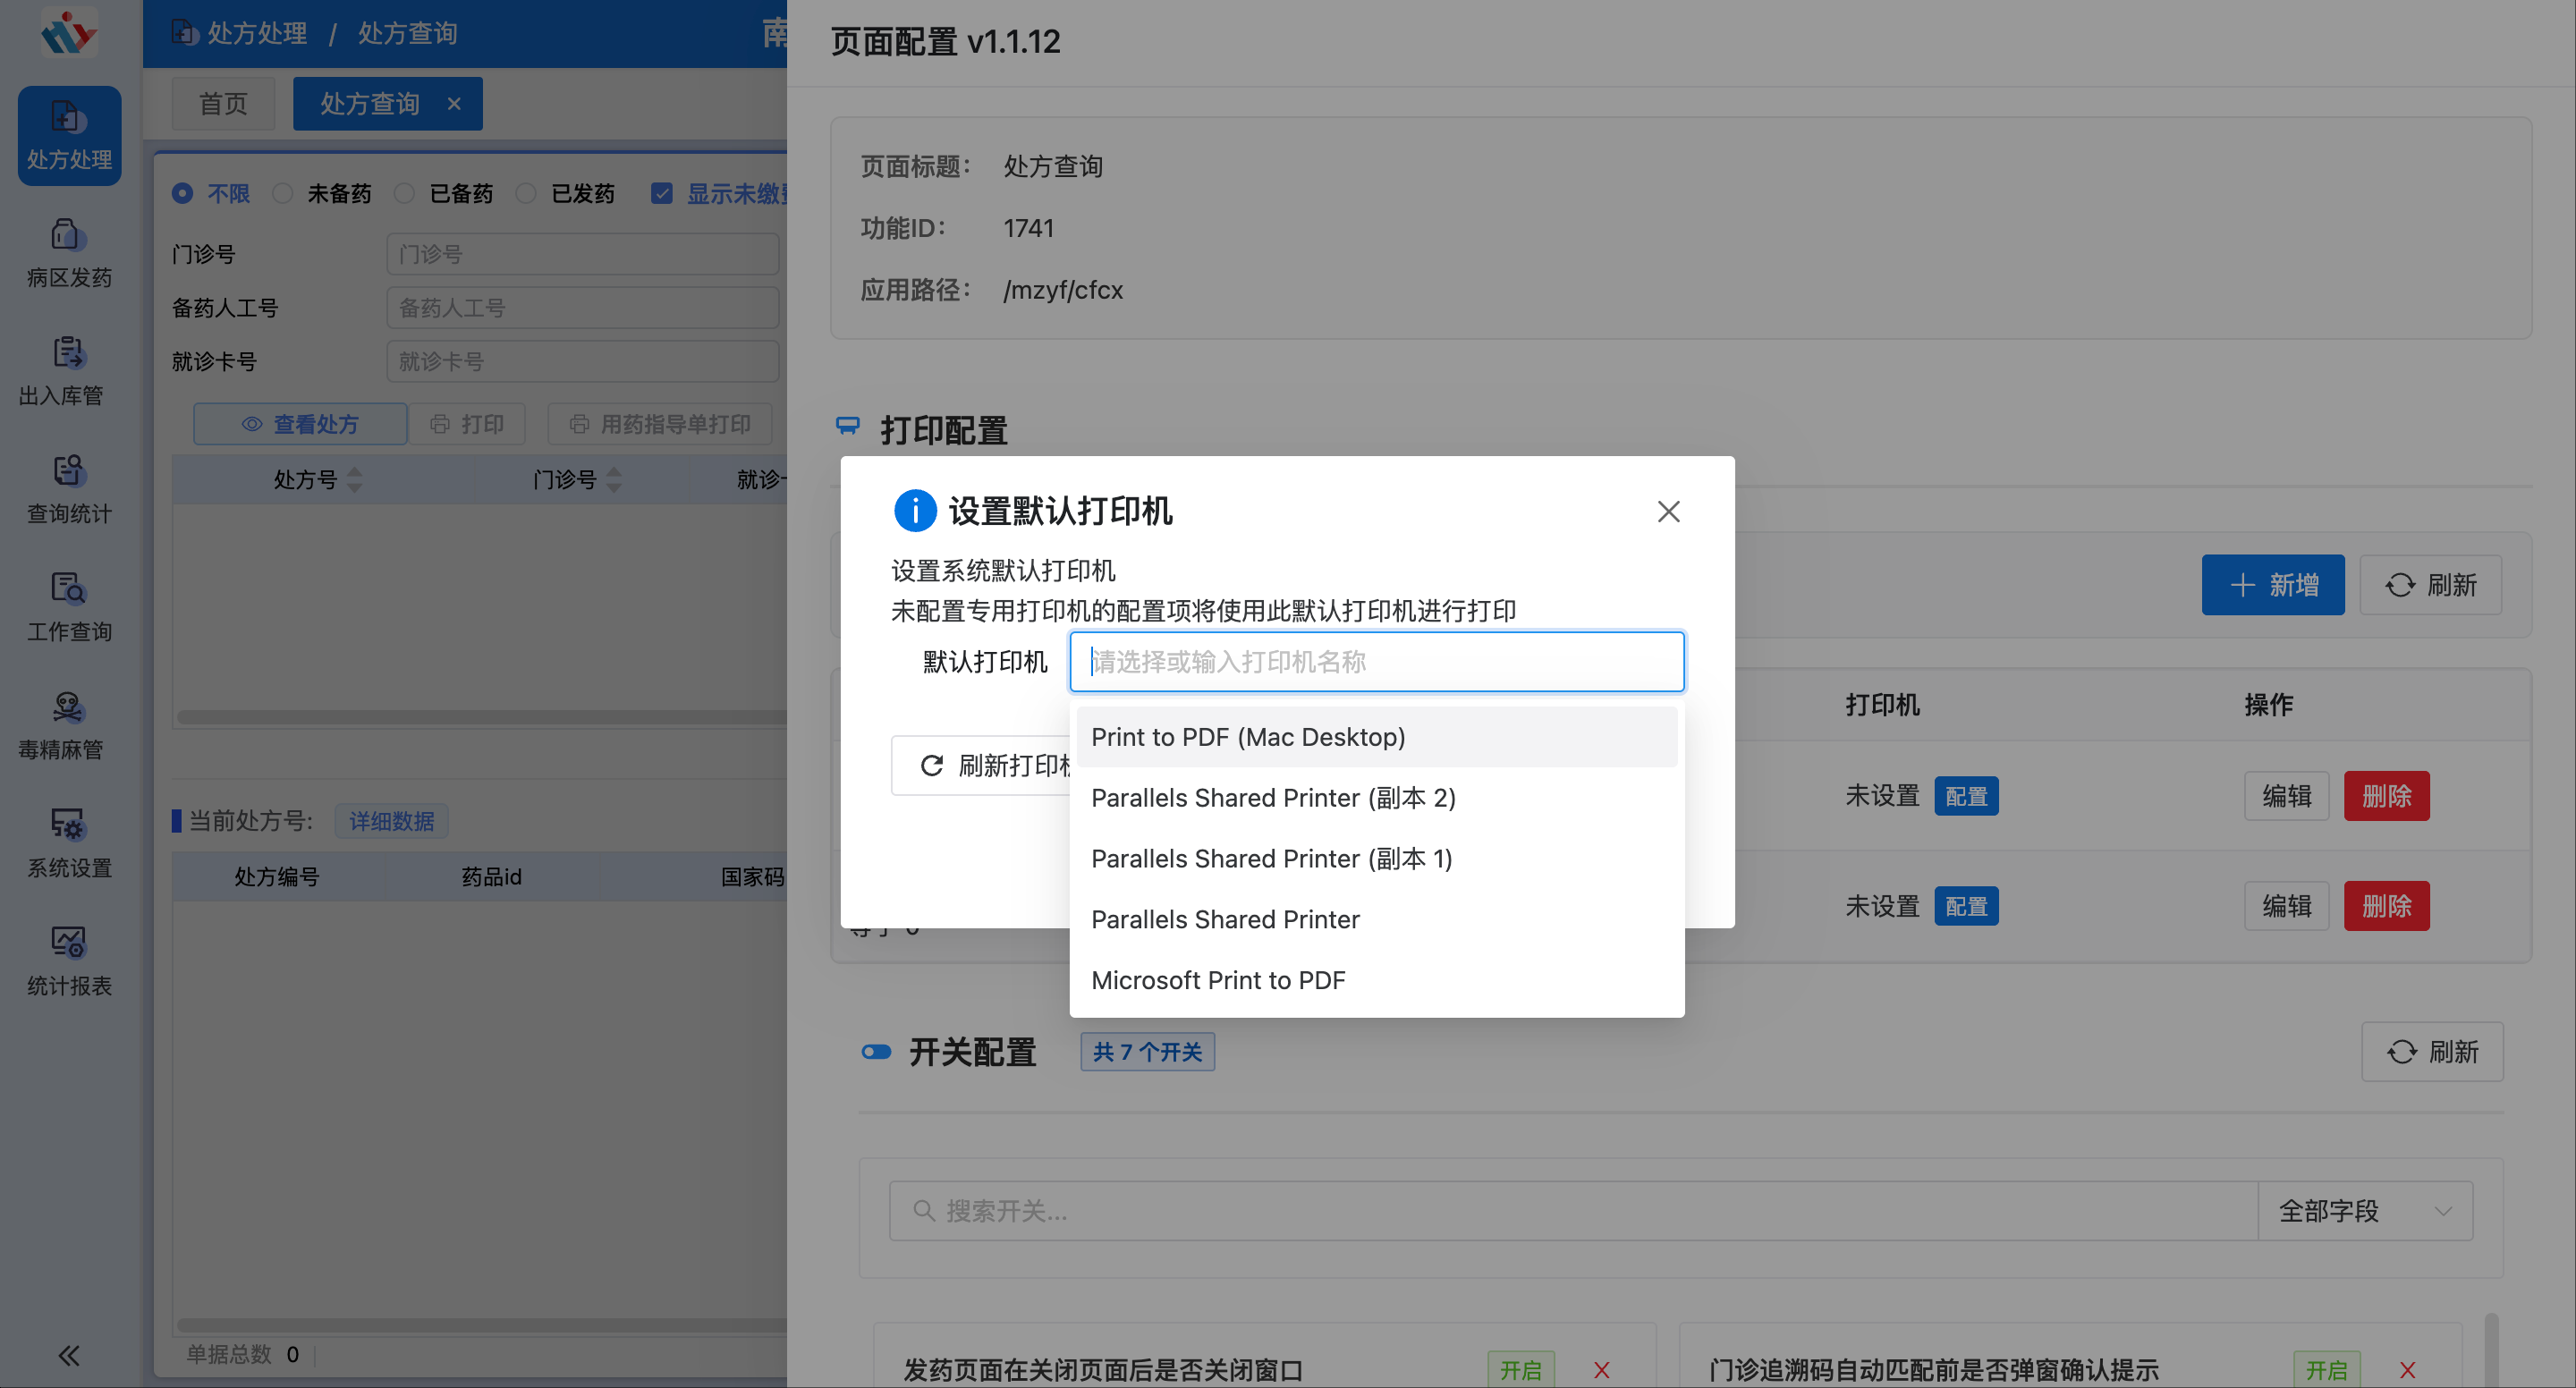Viewport: 2576px width, 1388px height.
Task: Open the 工作查询 panel
Action: 68,607
